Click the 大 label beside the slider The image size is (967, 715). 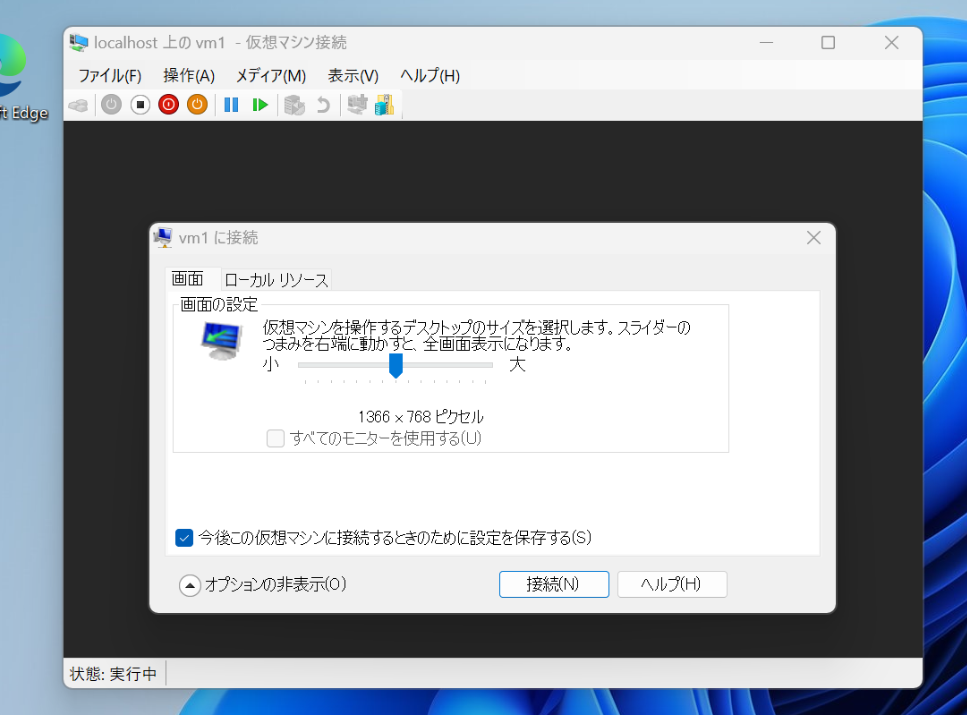(517, 365)
